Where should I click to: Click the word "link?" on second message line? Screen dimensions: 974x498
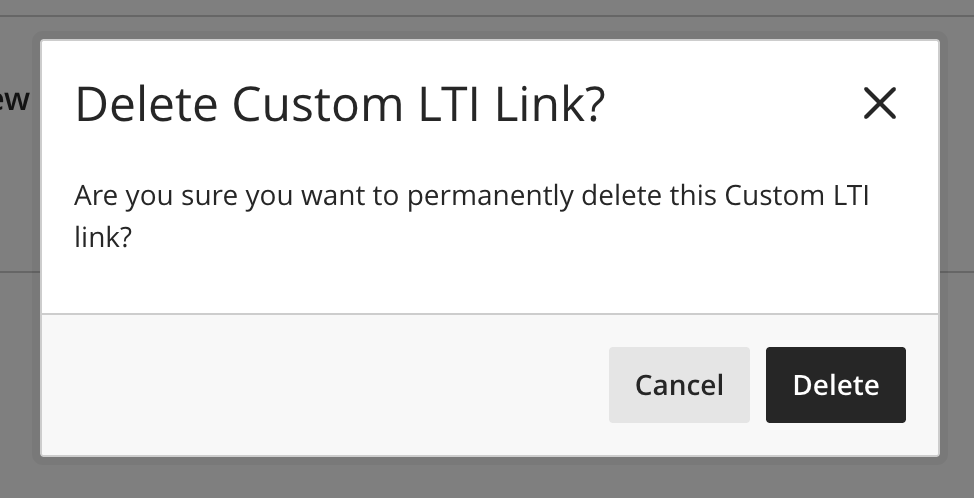point(103,240)
